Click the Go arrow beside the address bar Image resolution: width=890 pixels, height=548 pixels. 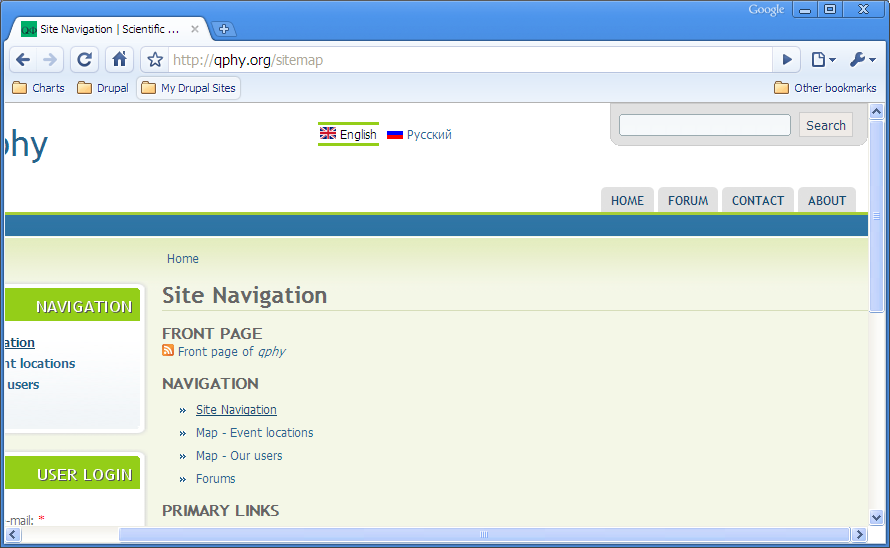click(x=787, y=60)
